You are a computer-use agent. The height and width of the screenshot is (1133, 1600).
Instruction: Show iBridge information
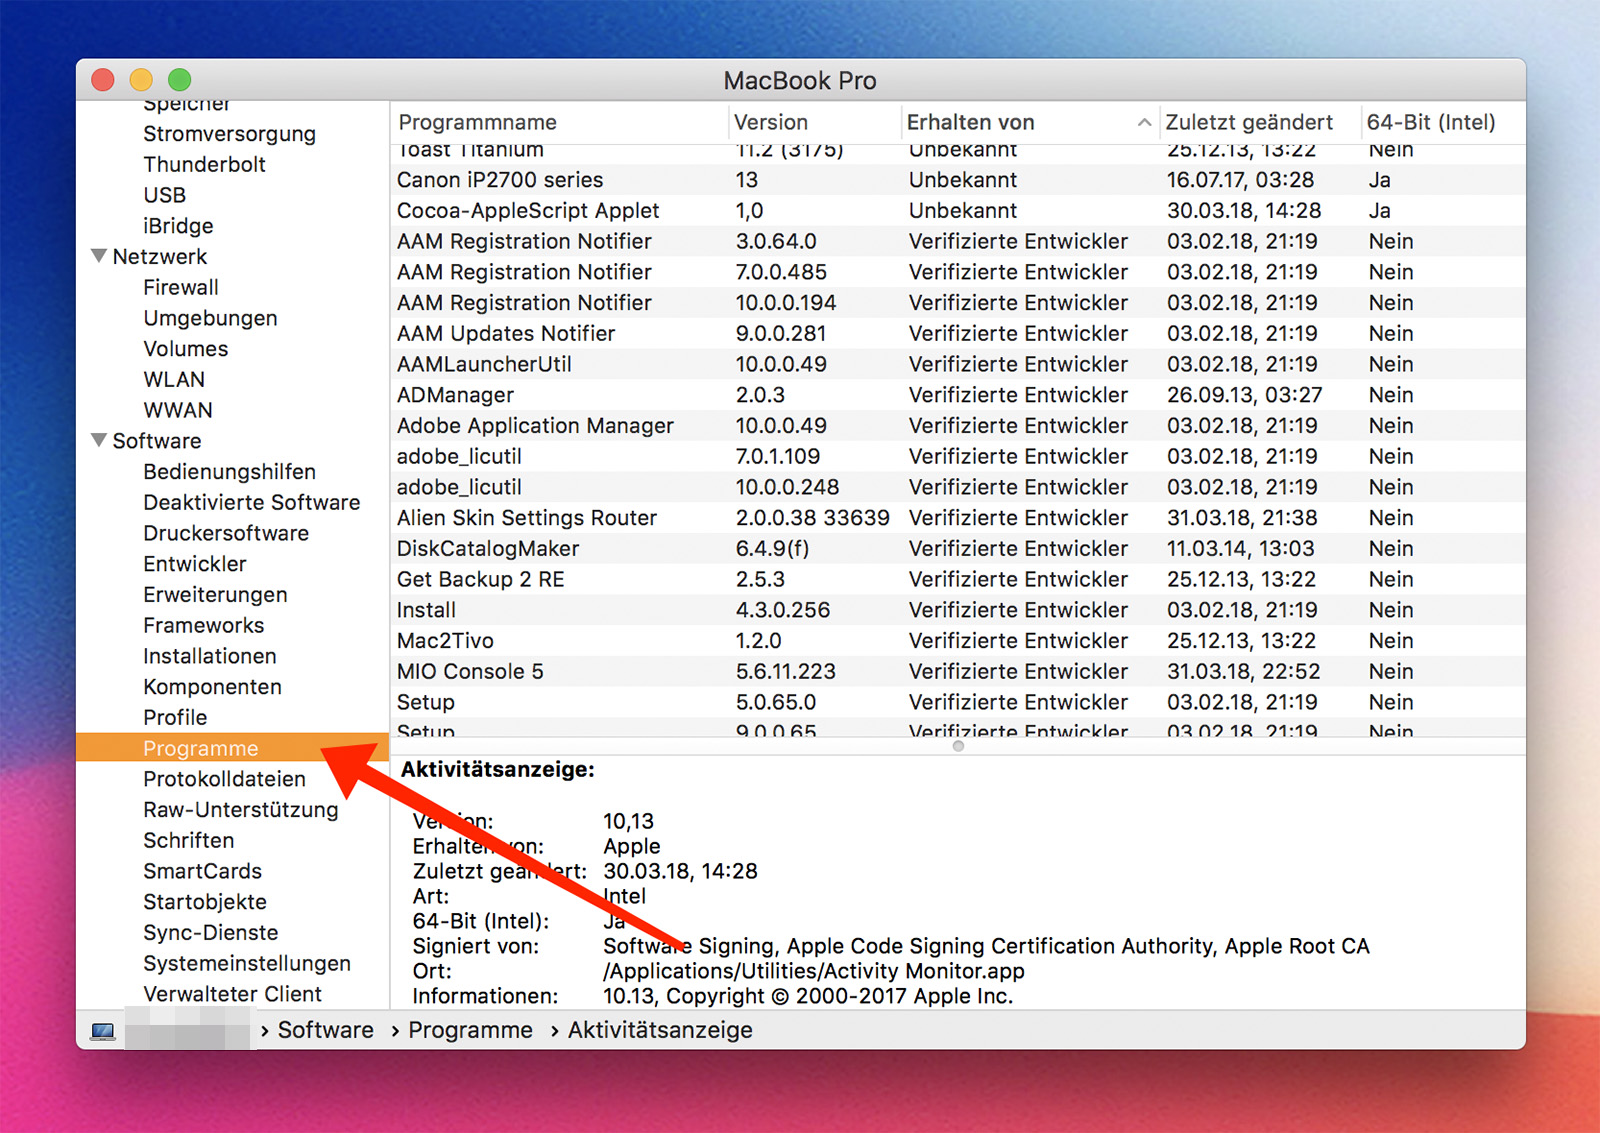pyautogui.click(x=178, y=226)
